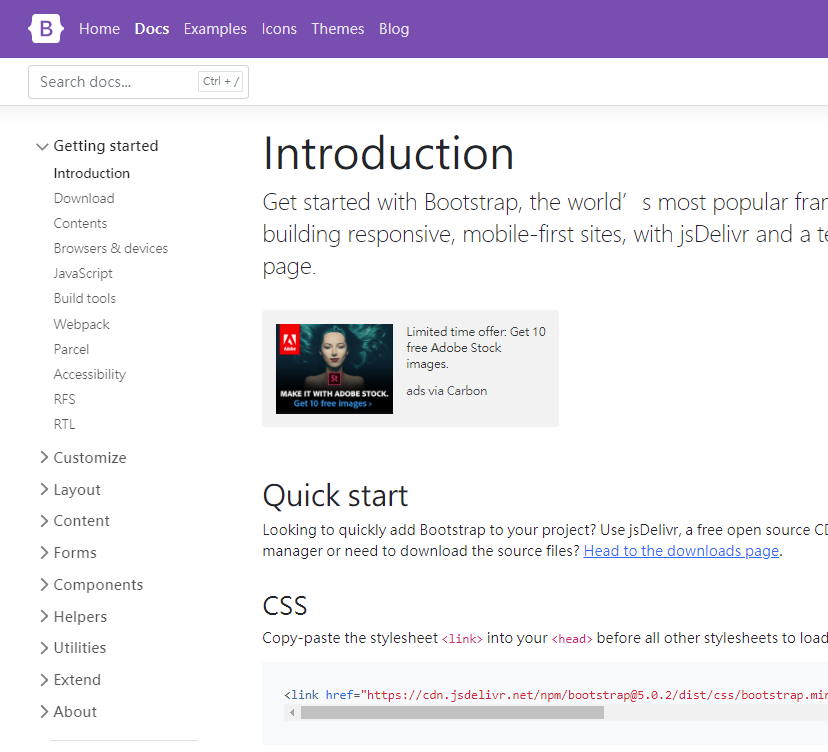Open the Home nav link
Image resolution: width=828 pixels, height=752 pixels.
(x=99, y=29)
